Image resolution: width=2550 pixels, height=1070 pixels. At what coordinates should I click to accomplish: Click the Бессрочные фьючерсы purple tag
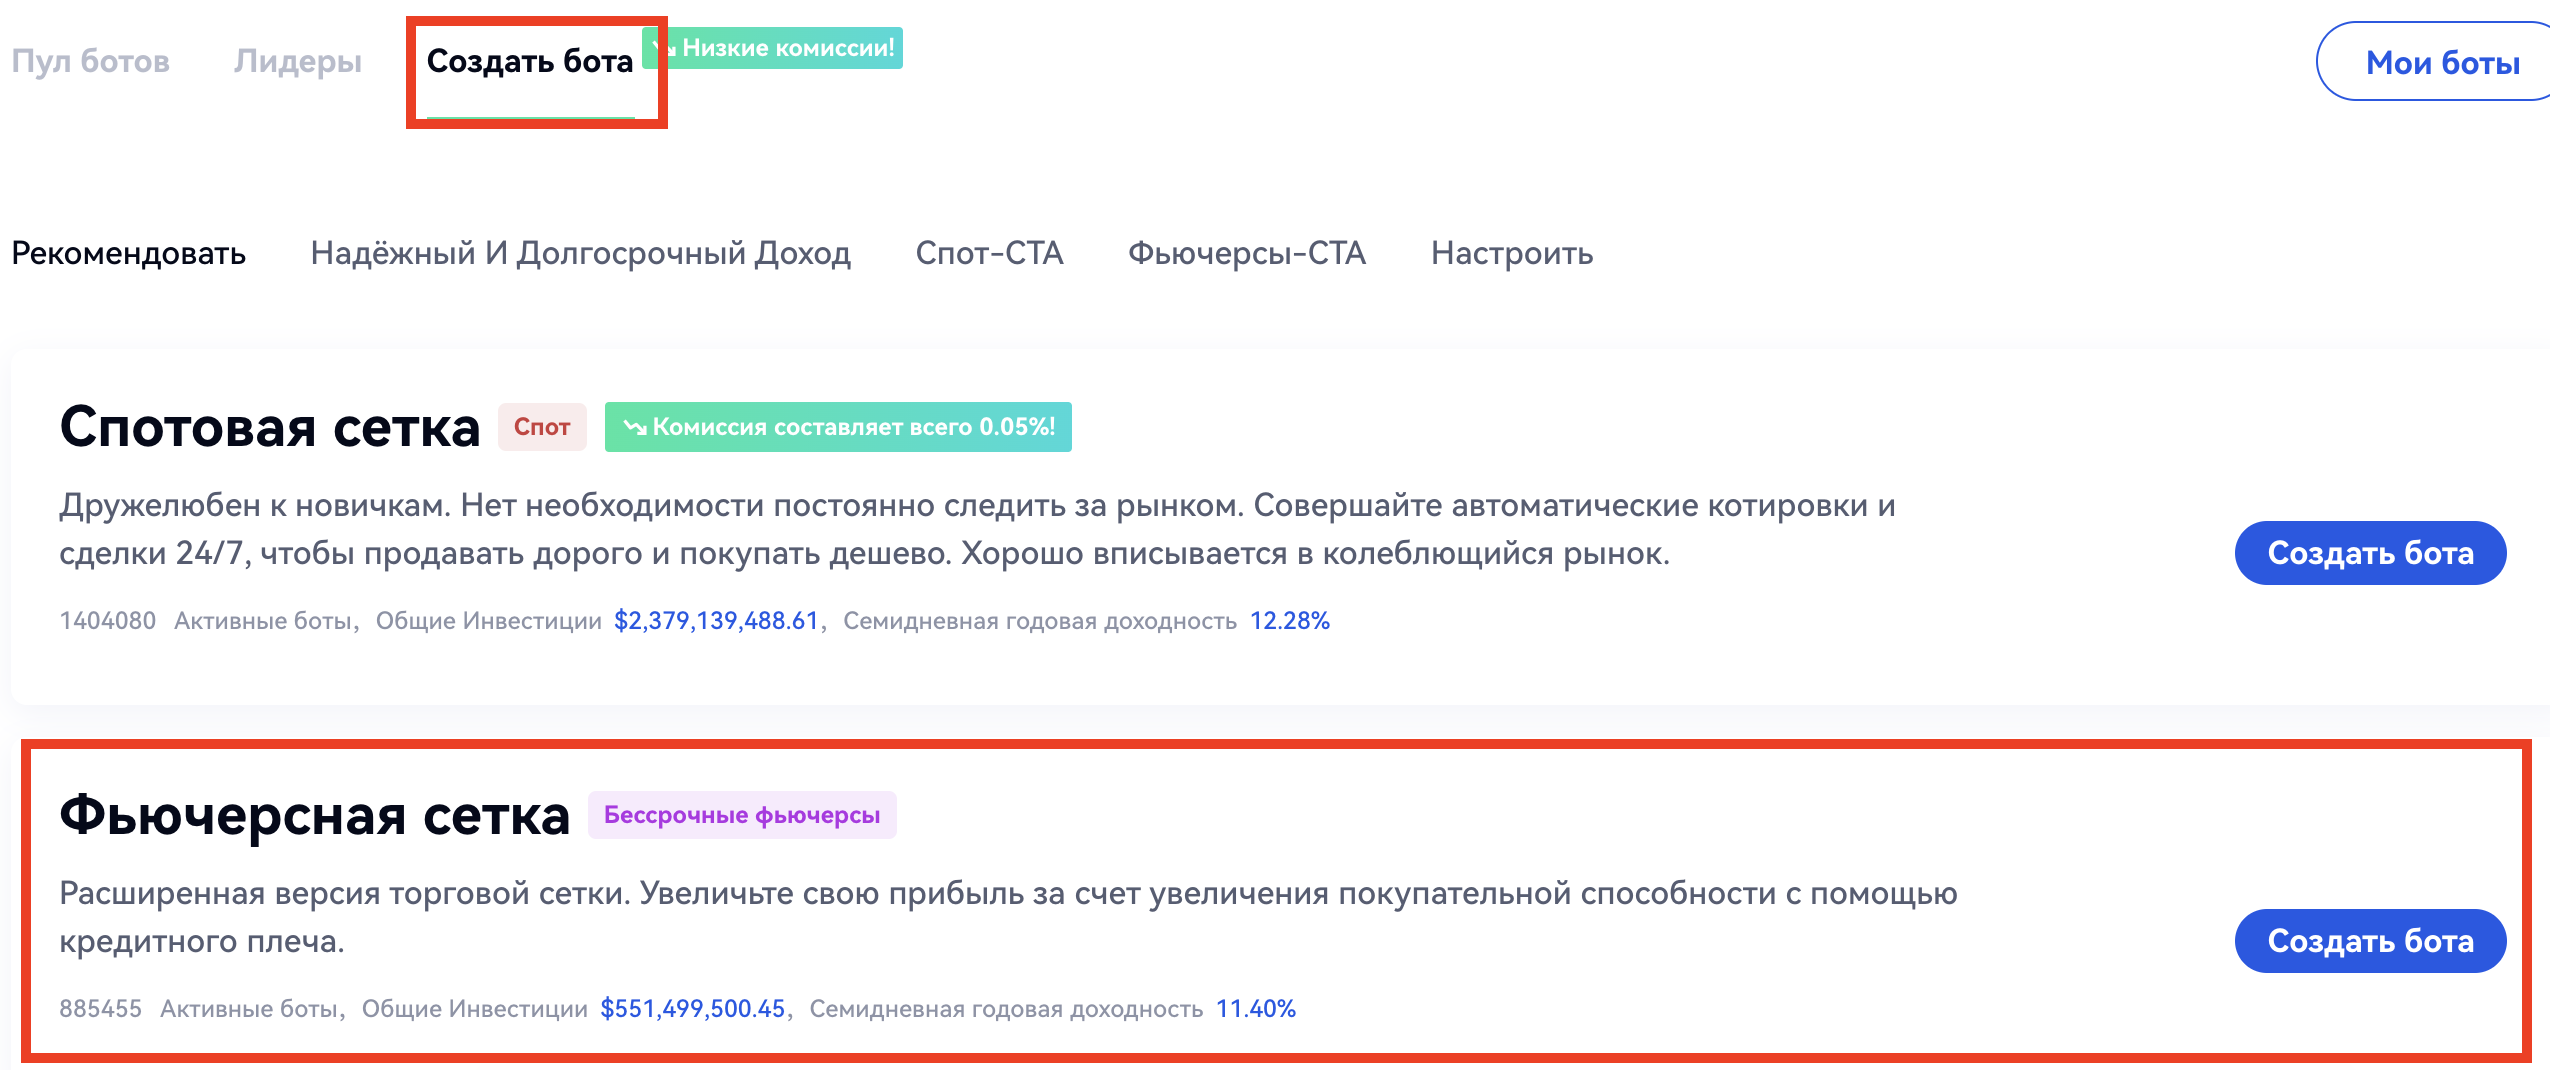click(x=741, y=815)
